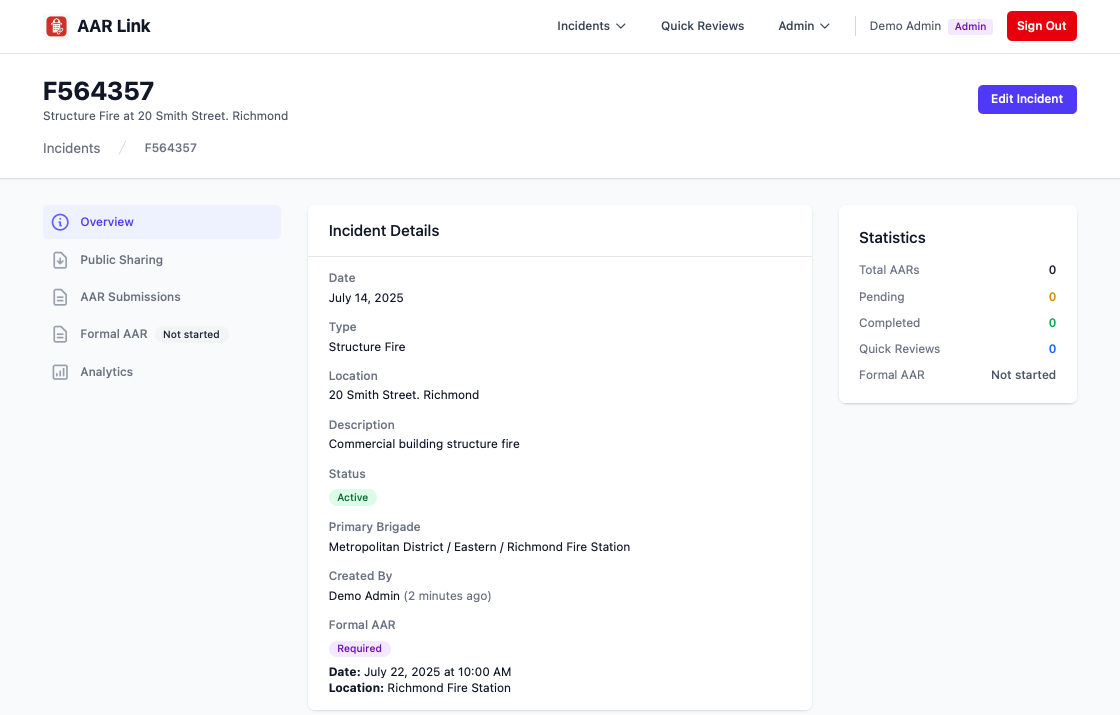The image size is (1120, 715).
Task: Open the Incidents dropdown menu
Action: [x=591, y=26]
